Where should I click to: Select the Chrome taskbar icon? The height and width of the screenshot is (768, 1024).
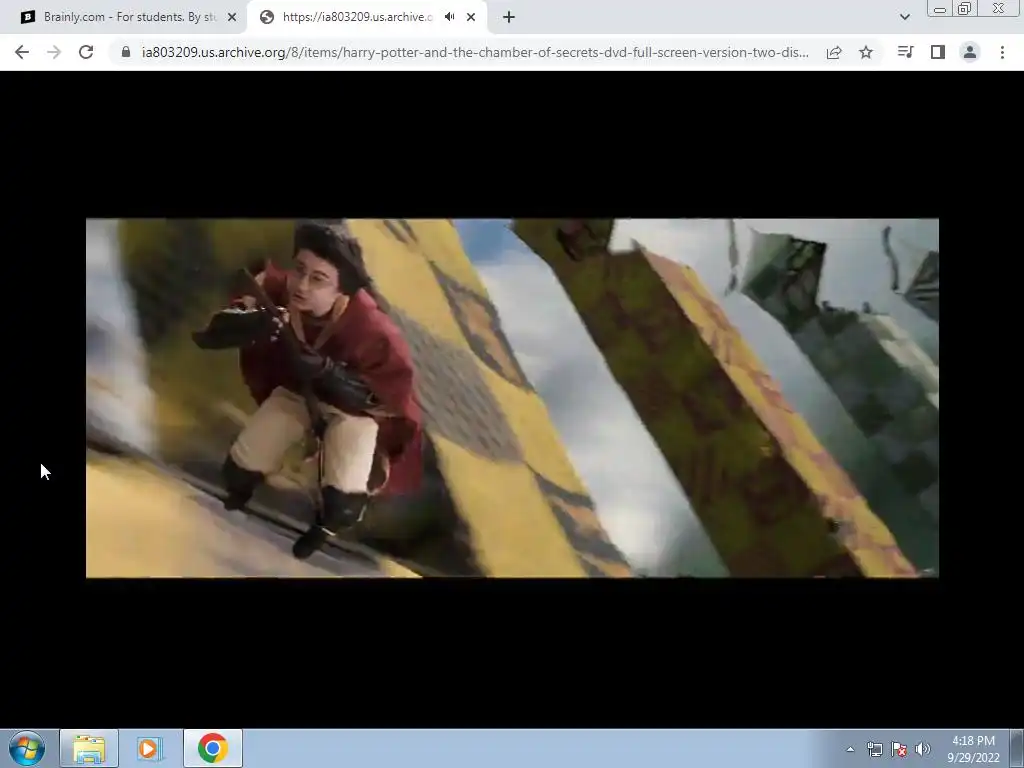[x=213, y=748]
